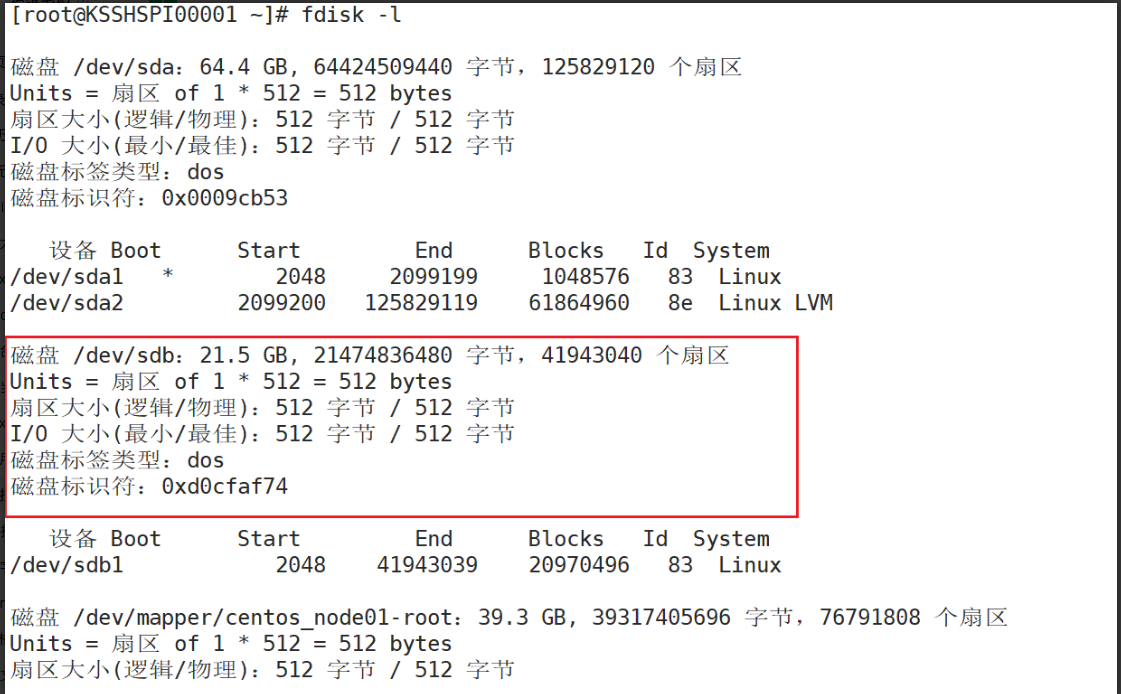Click the byte count 21474836480
This screenshot has height=694, width=1121.
[x=382, y=355]
